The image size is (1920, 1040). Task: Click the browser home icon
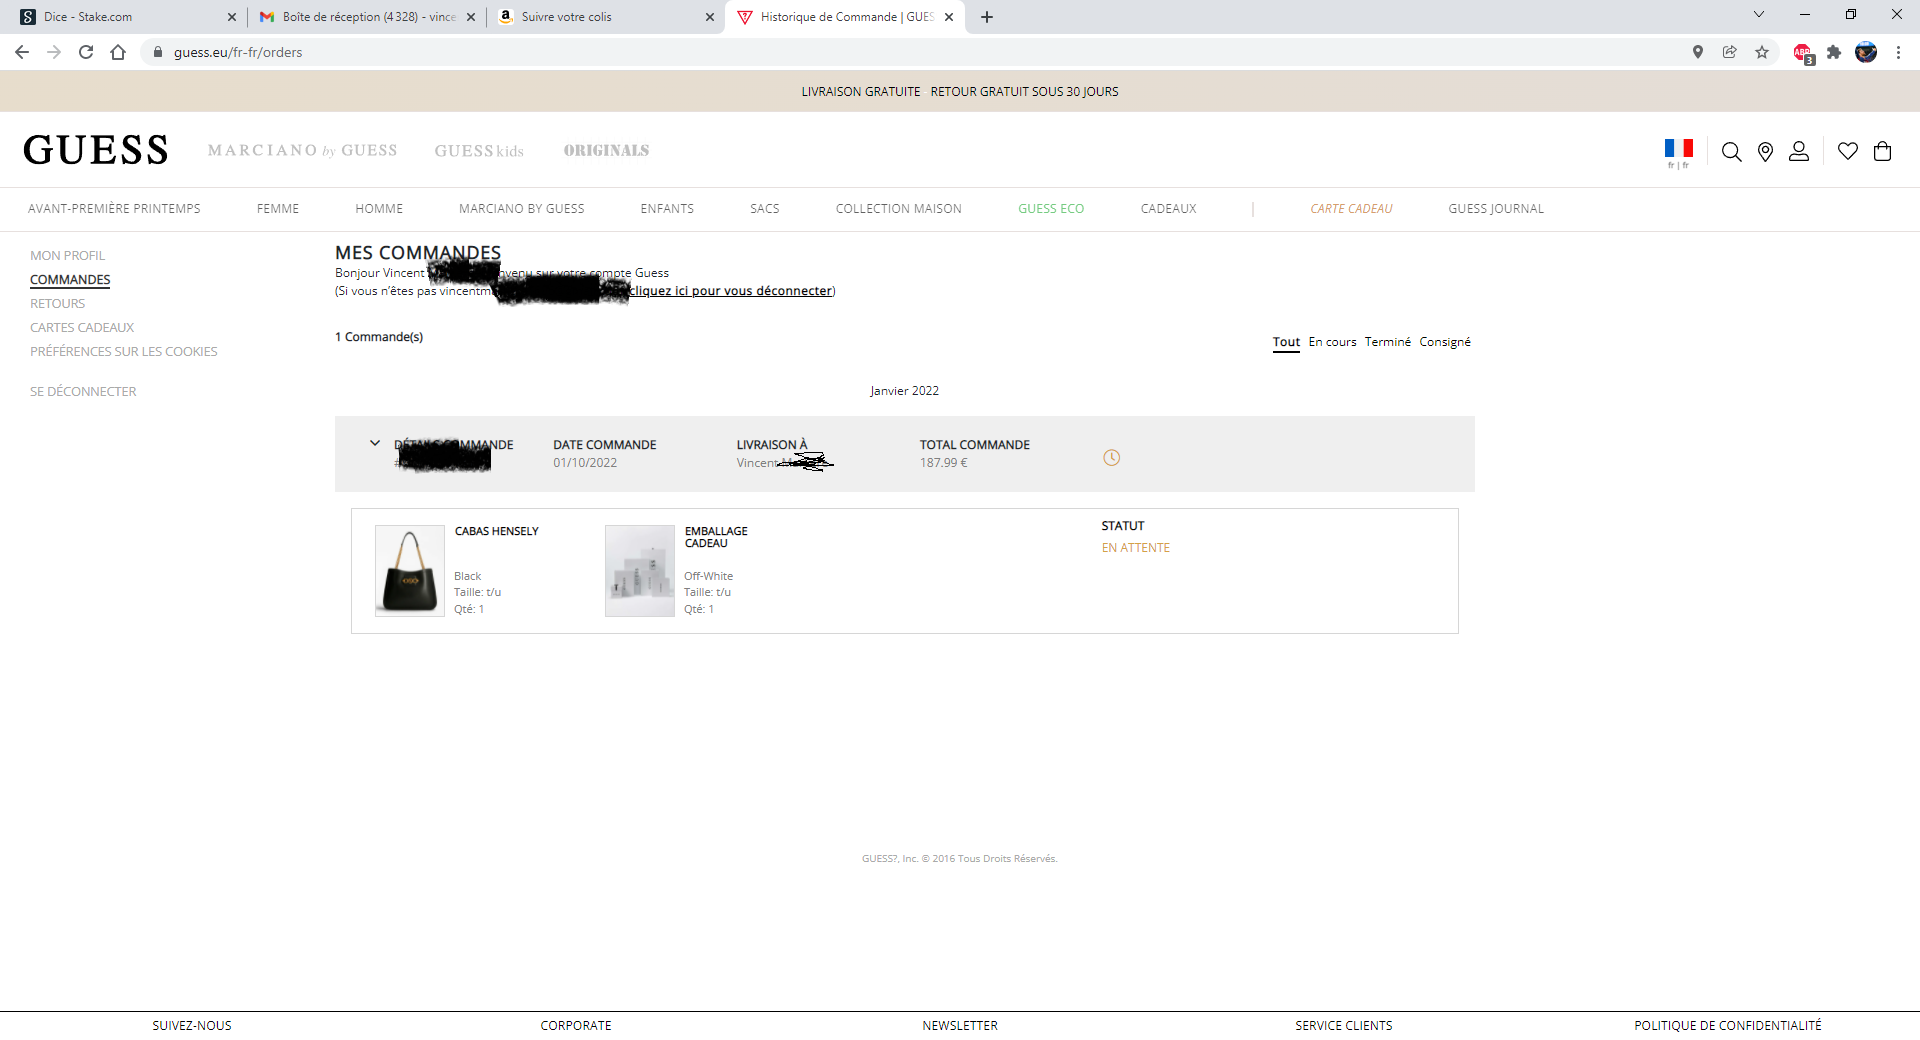pos(118,52)
